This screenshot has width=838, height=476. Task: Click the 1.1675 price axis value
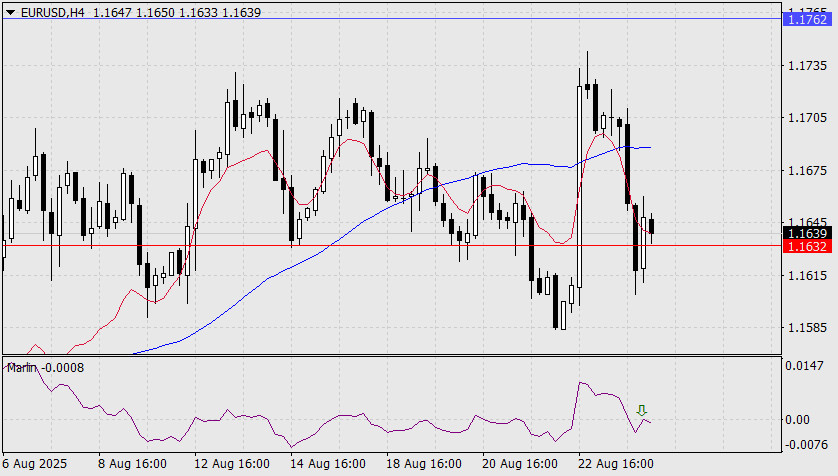808,170
